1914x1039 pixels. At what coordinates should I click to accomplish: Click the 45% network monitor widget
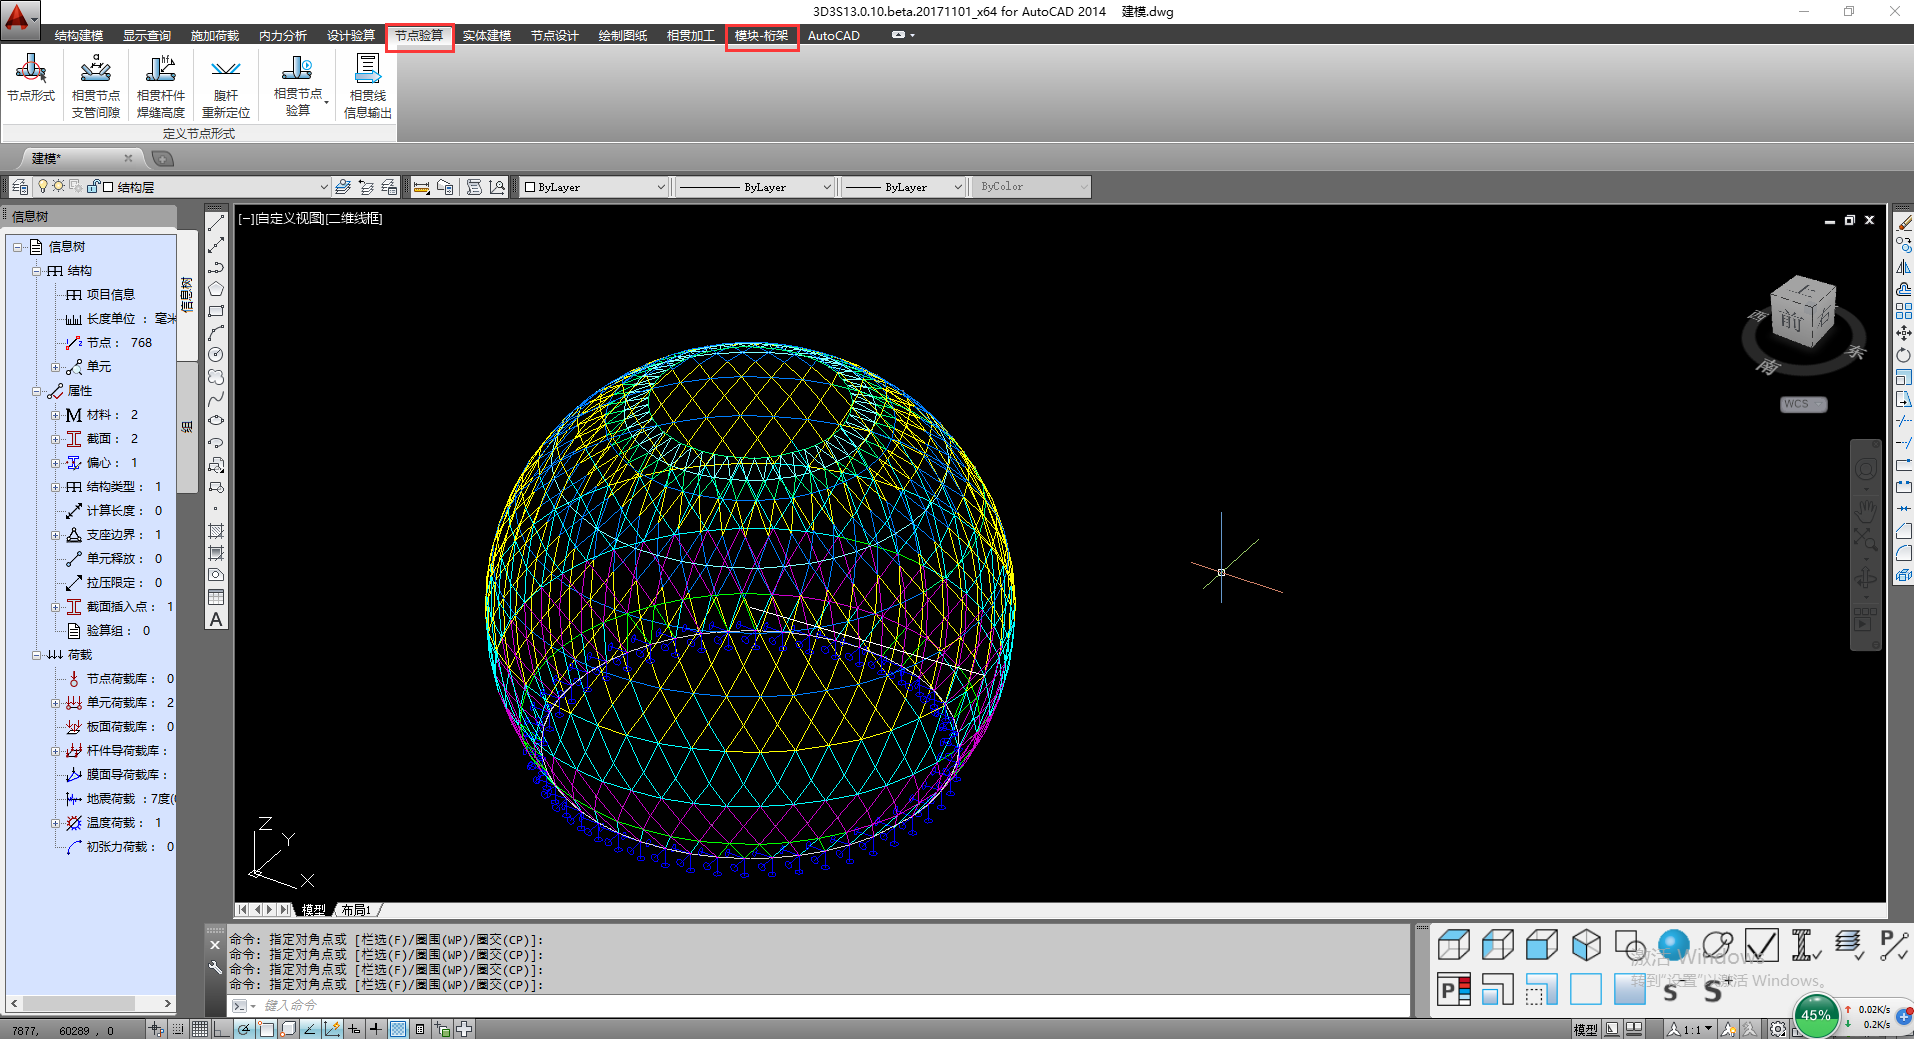click(x=1816, y=1015)
